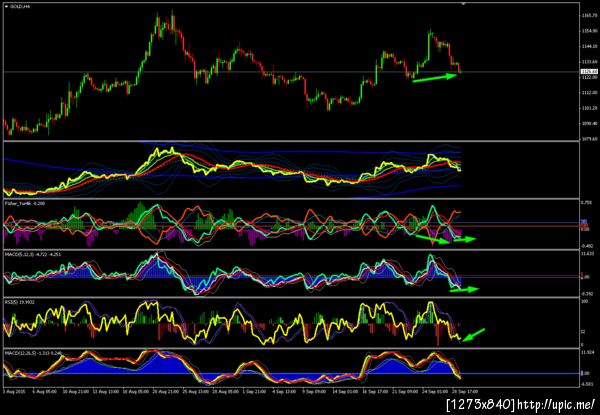Open the GOLD,H4 chart dropdown arrow
The image size is (600, 415).
6,7
